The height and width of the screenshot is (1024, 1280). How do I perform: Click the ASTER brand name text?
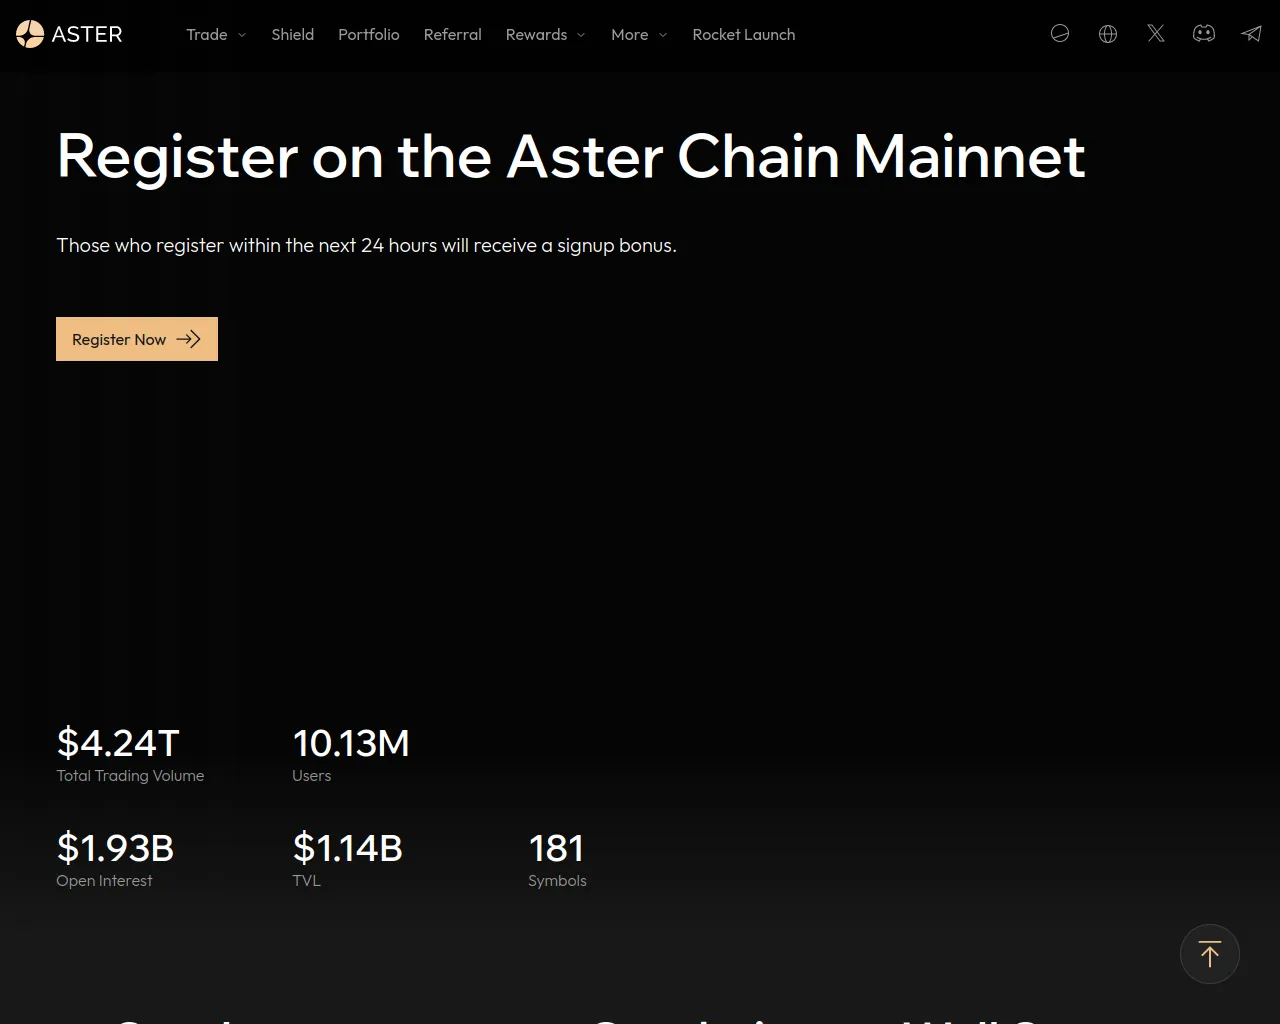click(x=87, y=34)
